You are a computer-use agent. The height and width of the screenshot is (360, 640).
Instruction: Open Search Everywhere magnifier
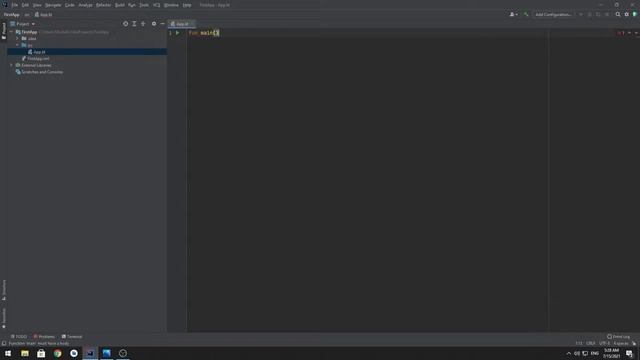coord(618,15)
